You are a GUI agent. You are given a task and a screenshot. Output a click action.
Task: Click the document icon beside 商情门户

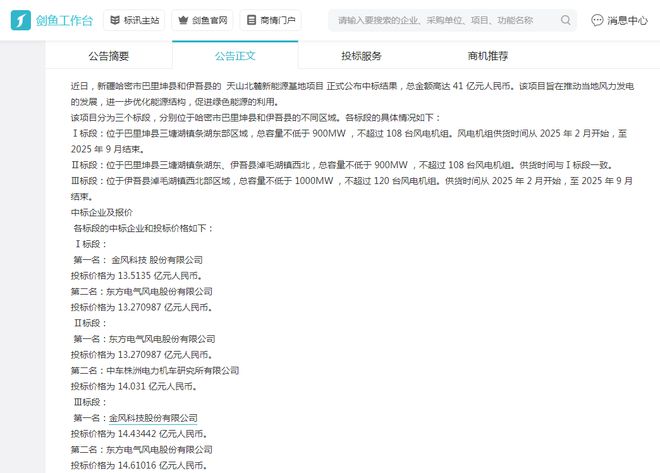[x=251, y=20]
